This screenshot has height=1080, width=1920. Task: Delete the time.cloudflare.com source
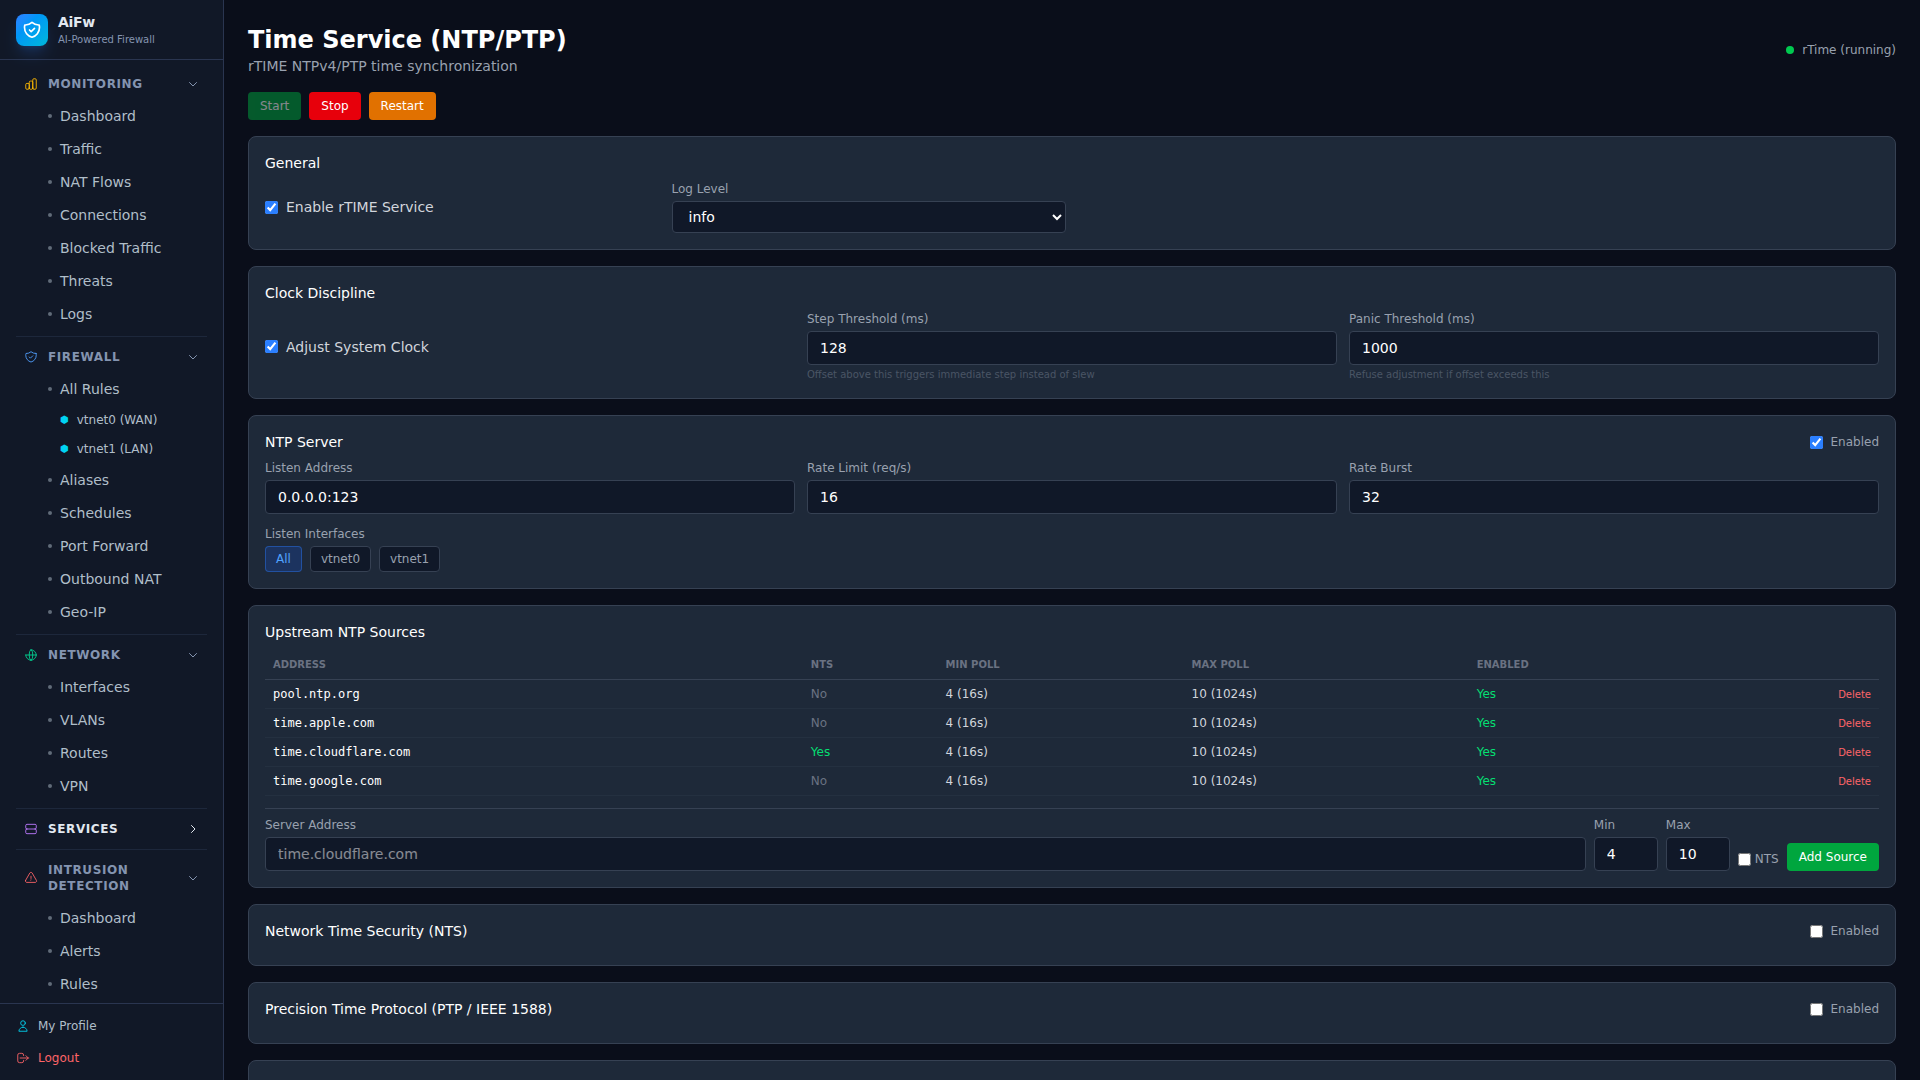click(x=1854, y=752)
